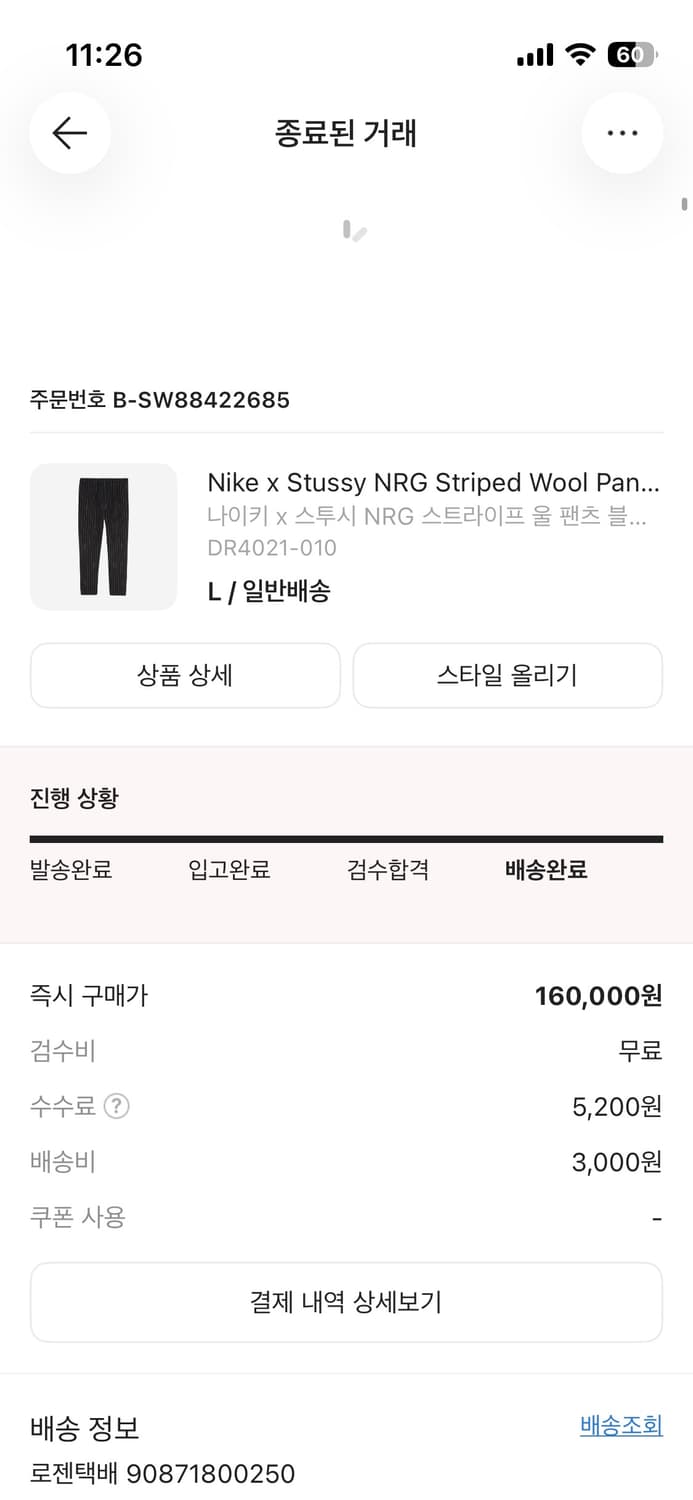Tap the cellular signal icon in status bar
This screenshot has height=1500, width=693.
pyautogui.click(x=534, y=55)
